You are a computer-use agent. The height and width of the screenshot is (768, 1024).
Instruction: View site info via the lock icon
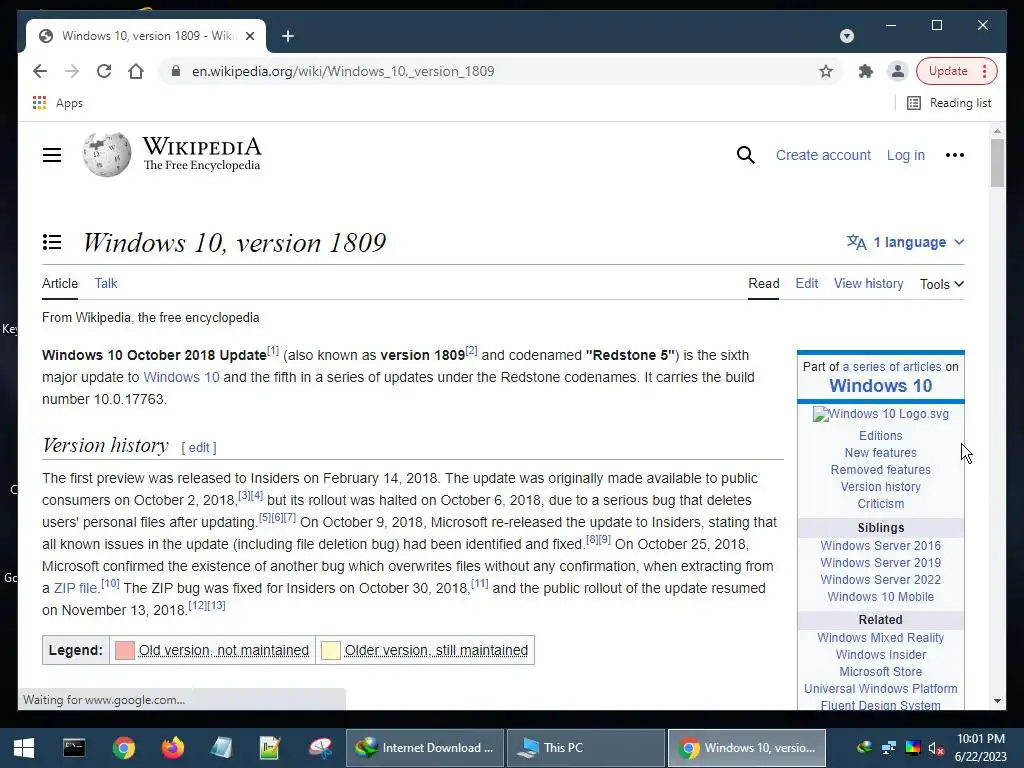(x=175, y=71)
